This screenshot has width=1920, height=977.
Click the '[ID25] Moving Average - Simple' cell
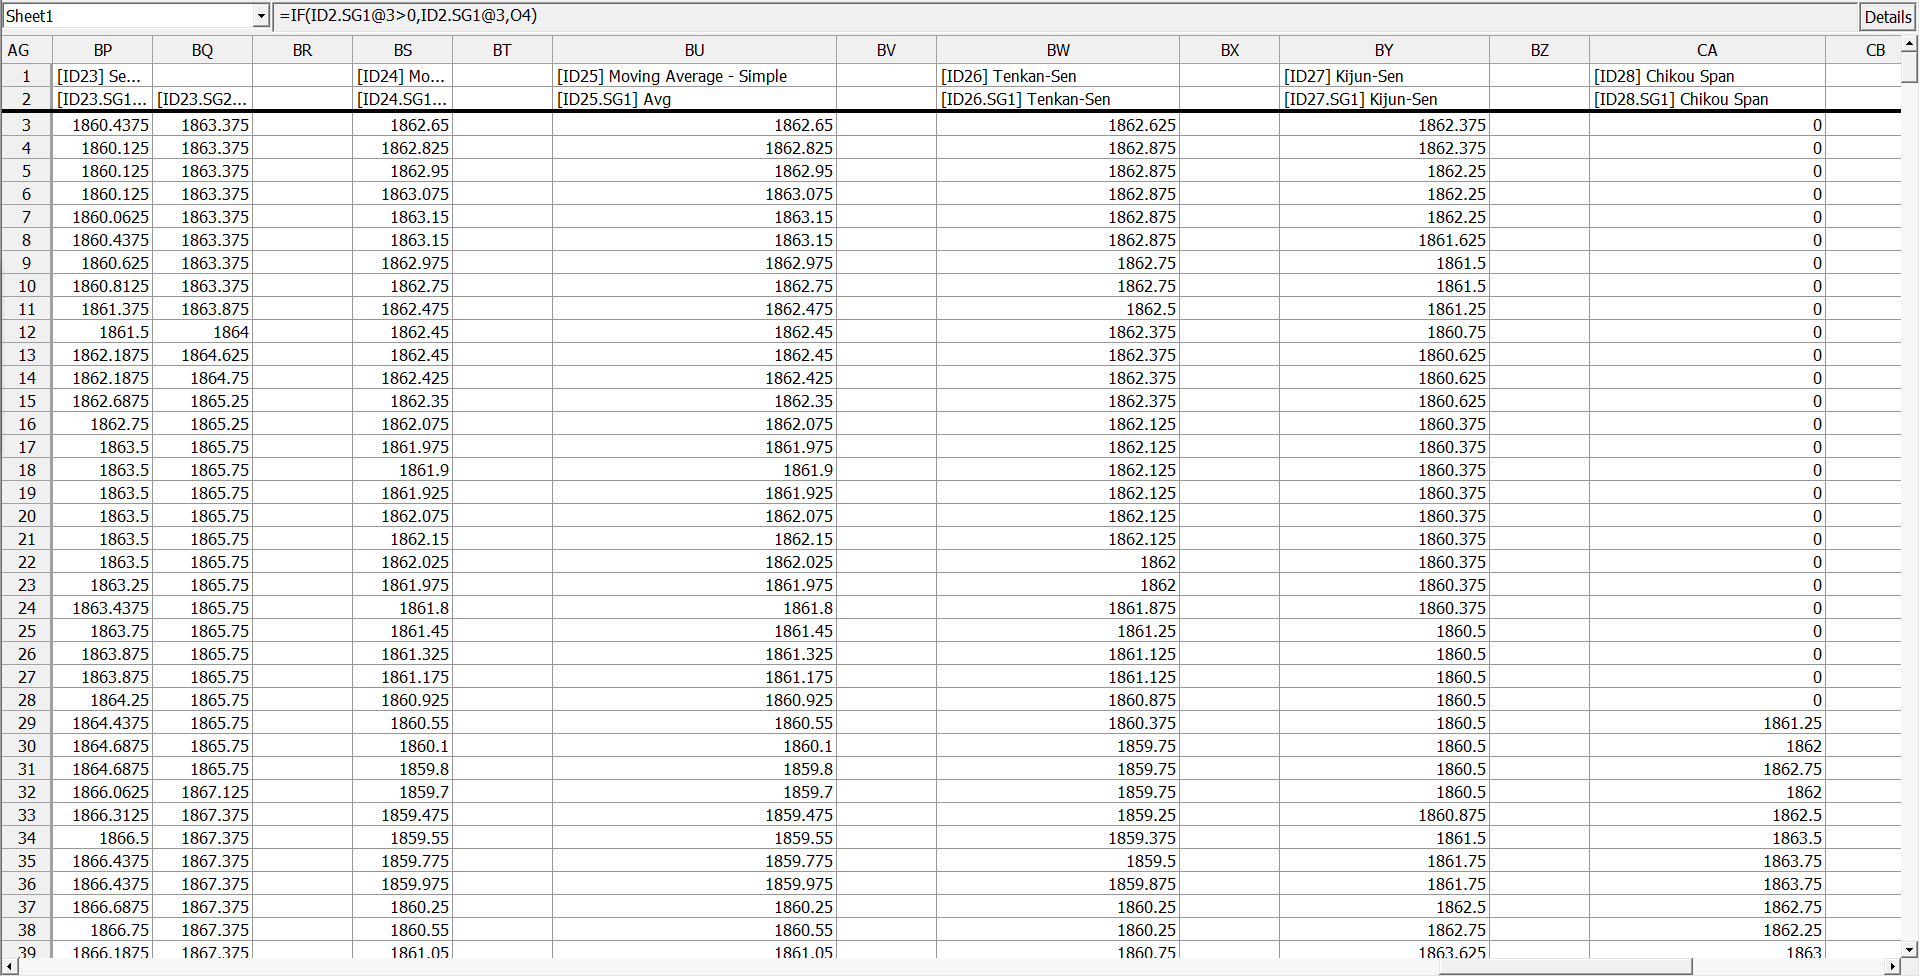tap(694, 76)
